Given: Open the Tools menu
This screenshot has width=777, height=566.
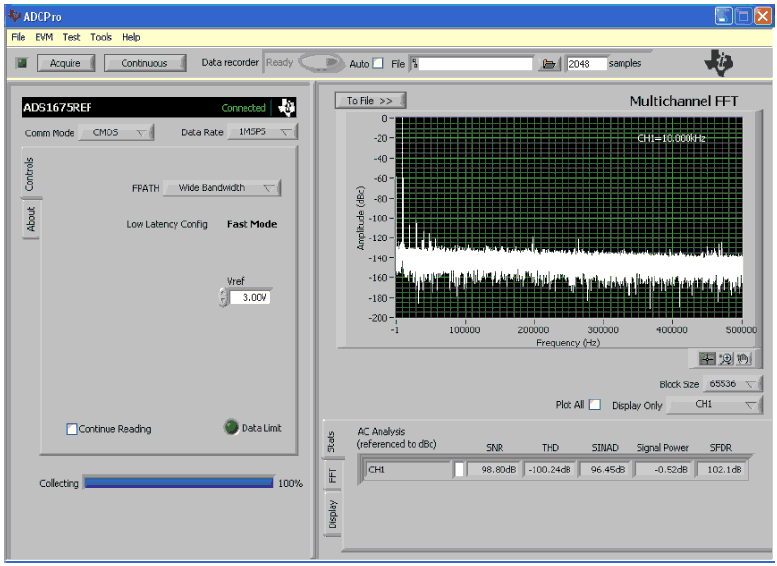Looking at the screenshot, I should point(101,37).
